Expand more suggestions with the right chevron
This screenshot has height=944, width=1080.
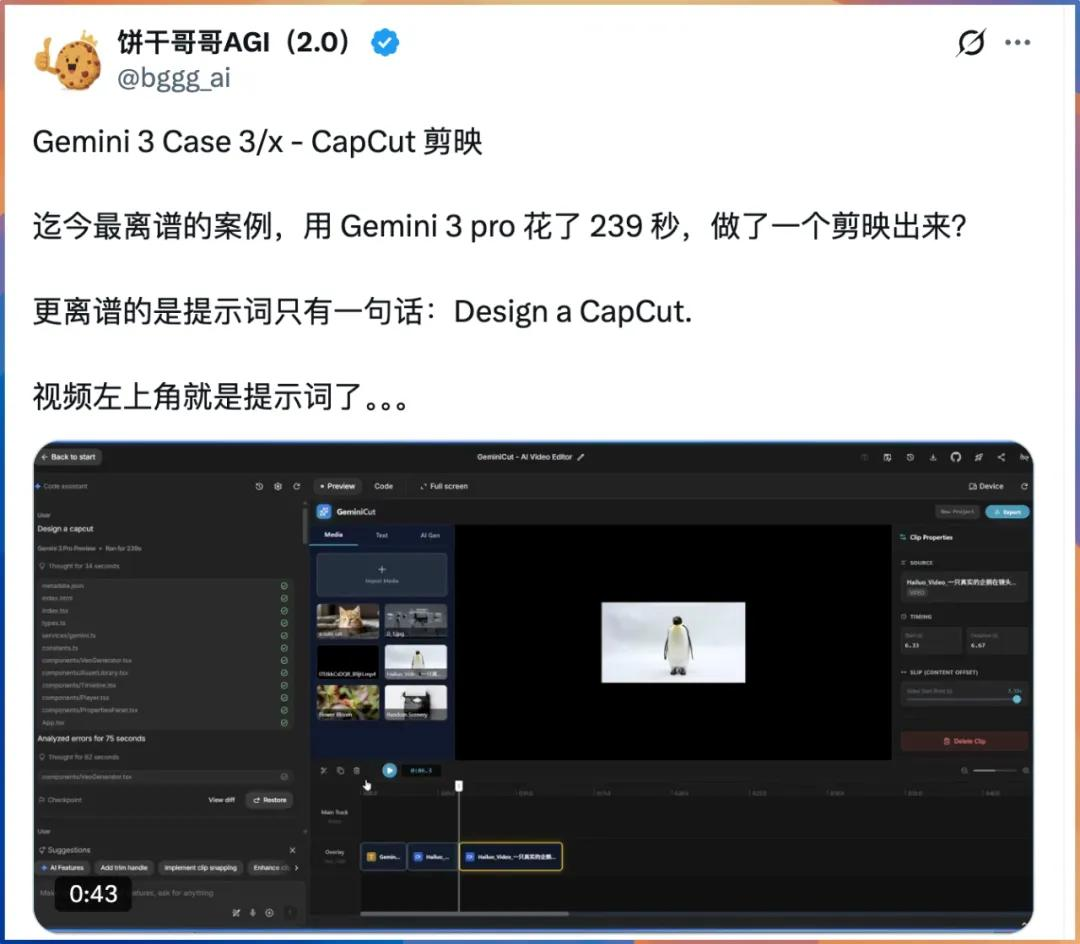click(x=297, y=867)
